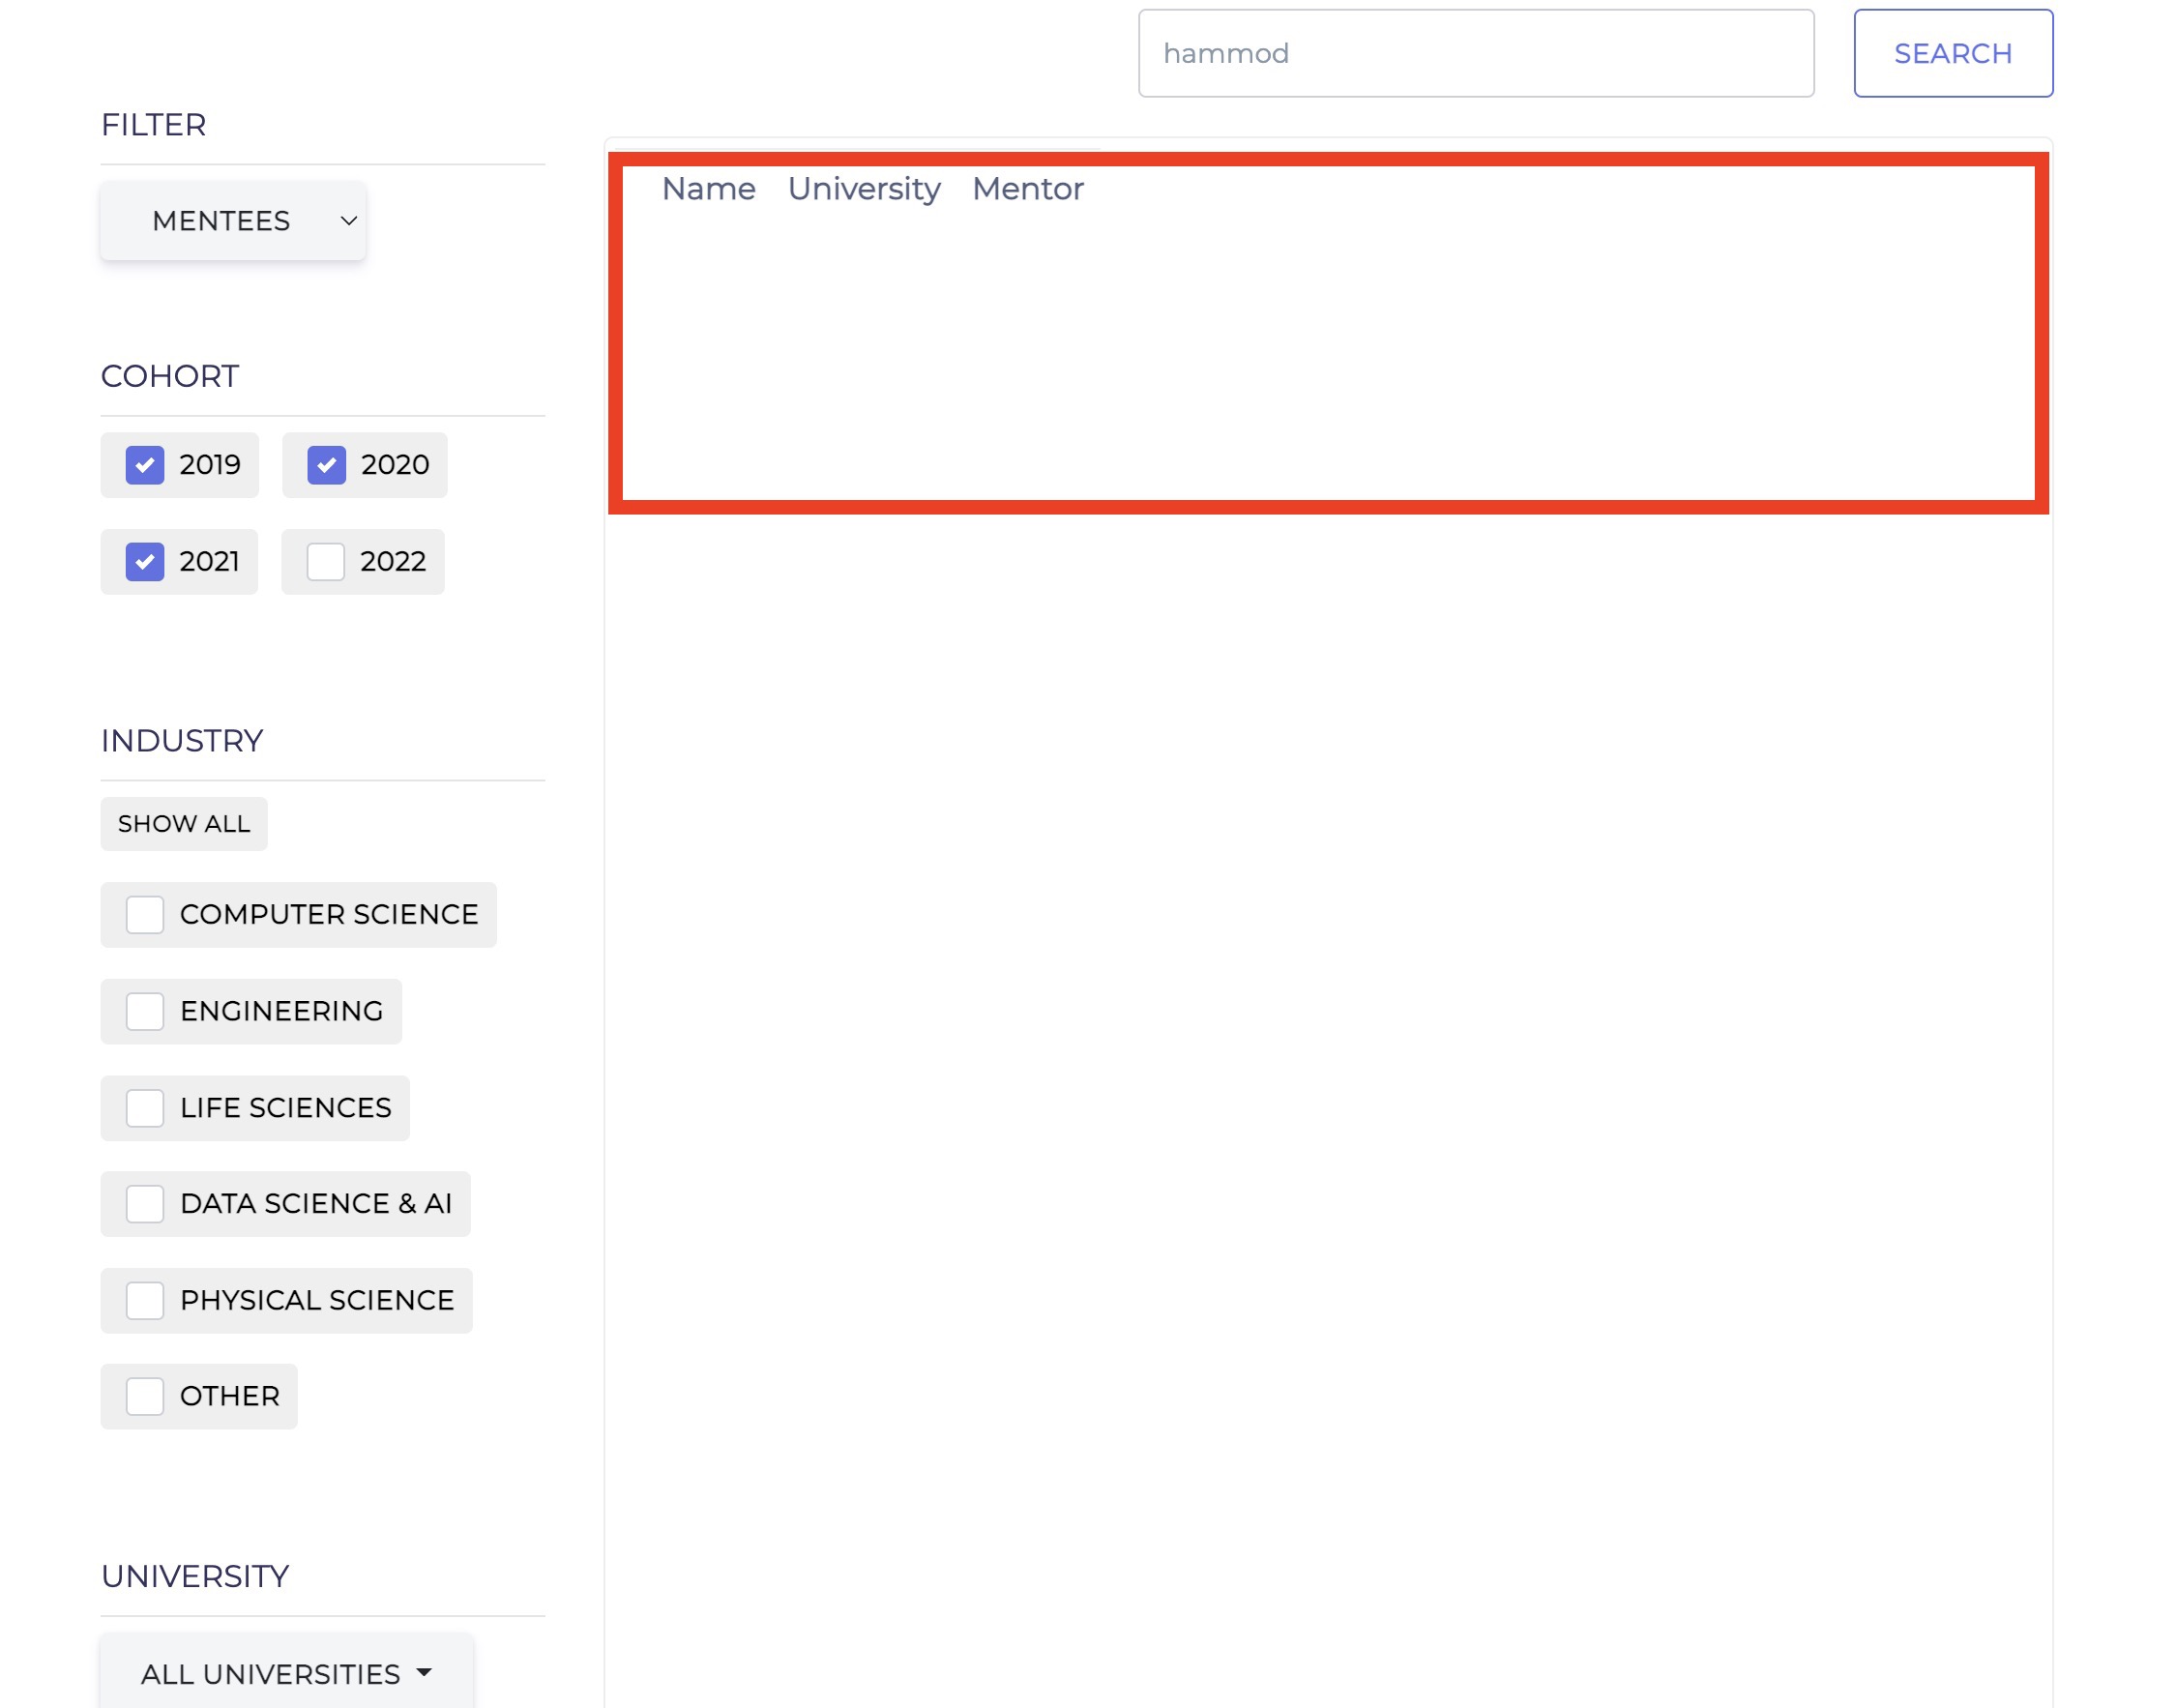Click inside the hammod search field
Image resolution: width=2176 pixels, height=1708 pixels.
coord(1475,52)
